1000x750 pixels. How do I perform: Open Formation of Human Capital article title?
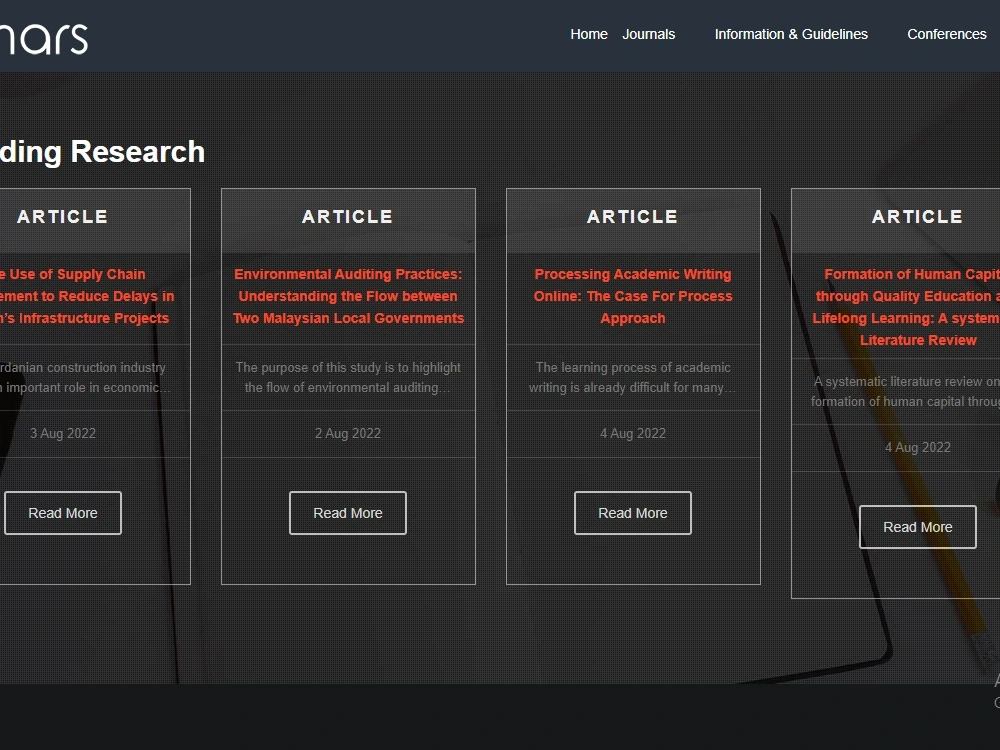(906, 307)
